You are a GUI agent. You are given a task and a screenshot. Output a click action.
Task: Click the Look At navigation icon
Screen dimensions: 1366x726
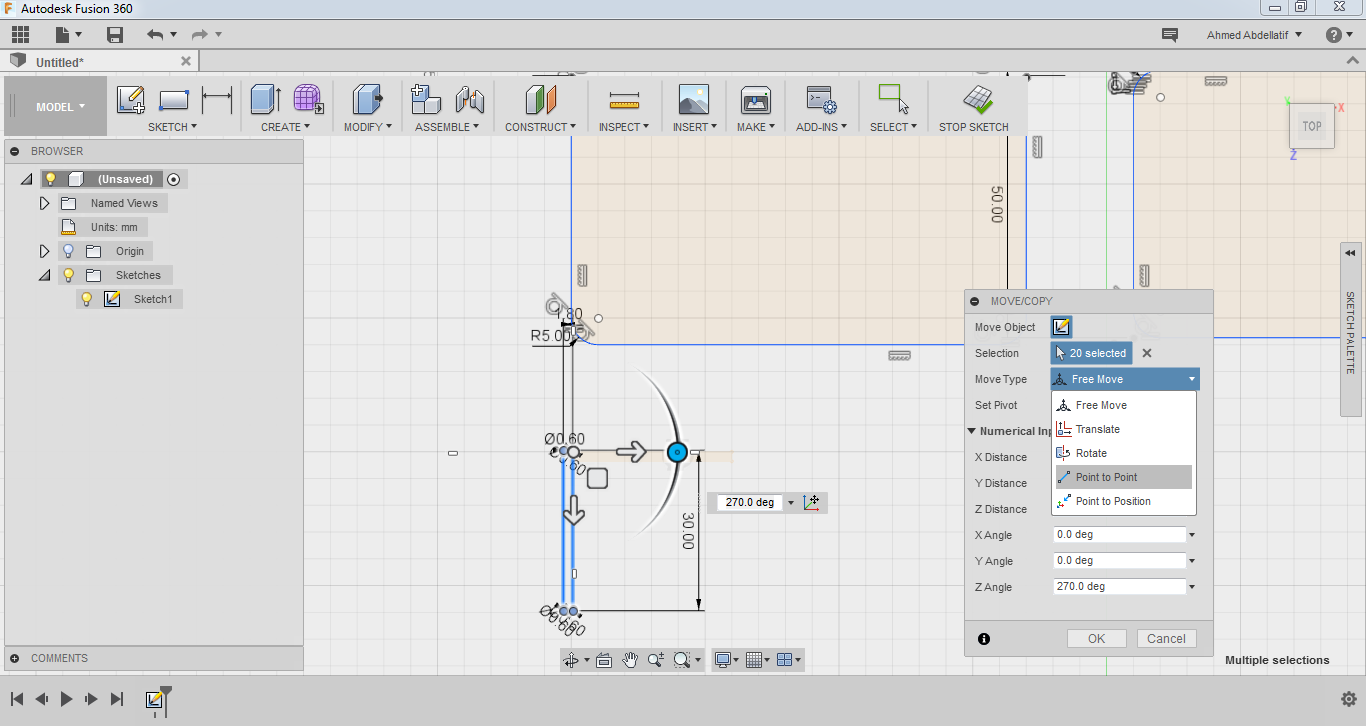click(x=604, y=660)
